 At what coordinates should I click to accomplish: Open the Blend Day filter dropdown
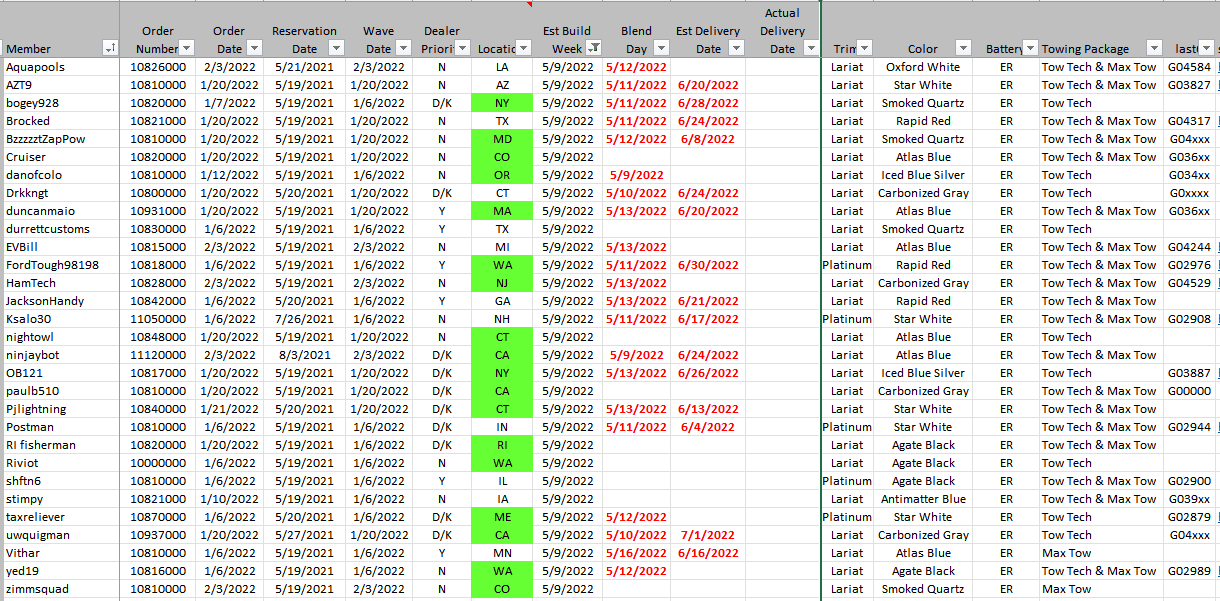tap(660, 48)
